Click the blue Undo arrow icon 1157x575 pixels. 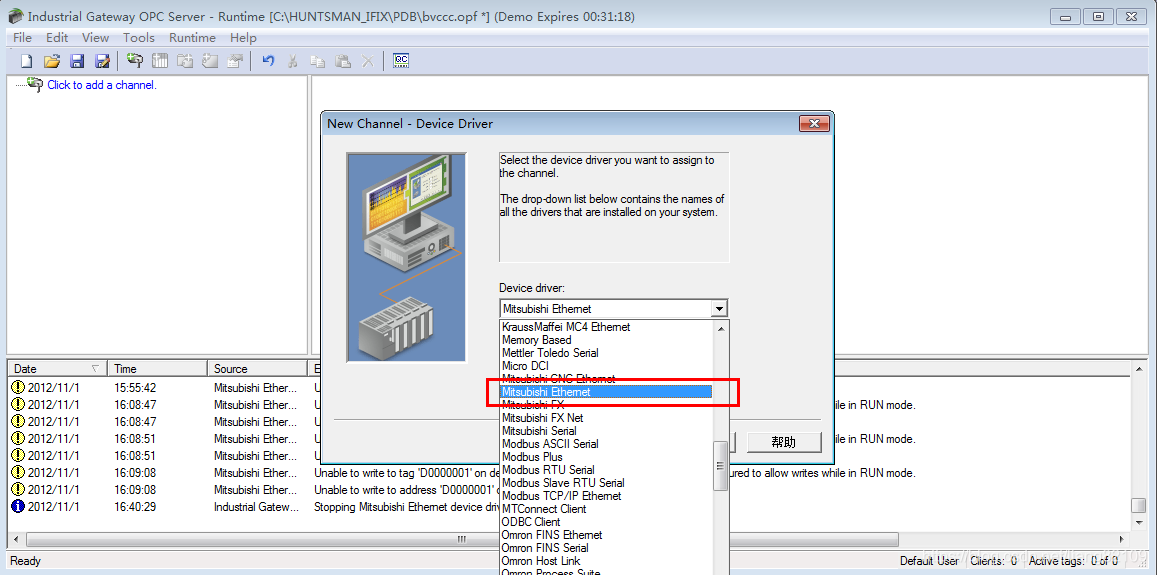tap(269, 61)
